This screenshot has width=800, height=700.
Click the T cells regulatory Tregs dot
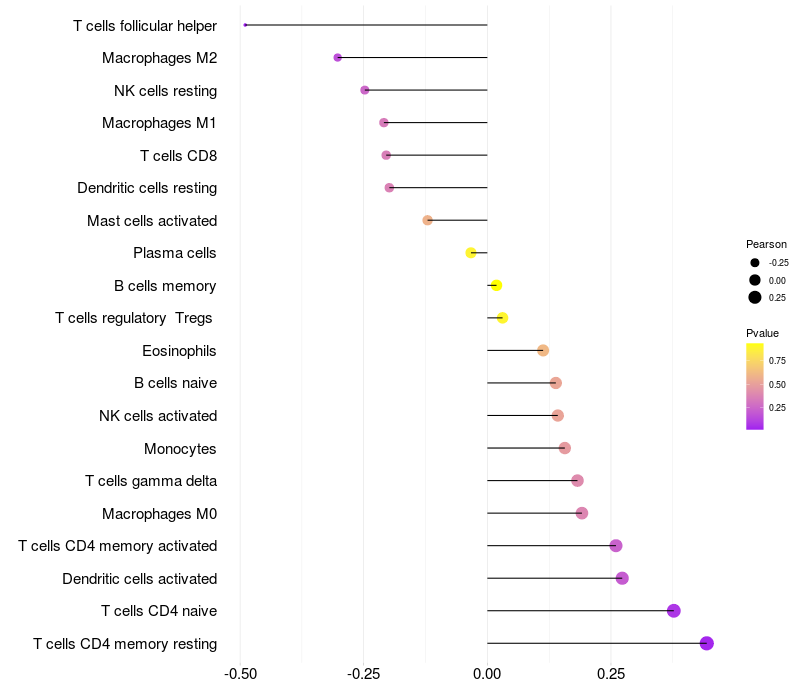click(x=503, y=318)
